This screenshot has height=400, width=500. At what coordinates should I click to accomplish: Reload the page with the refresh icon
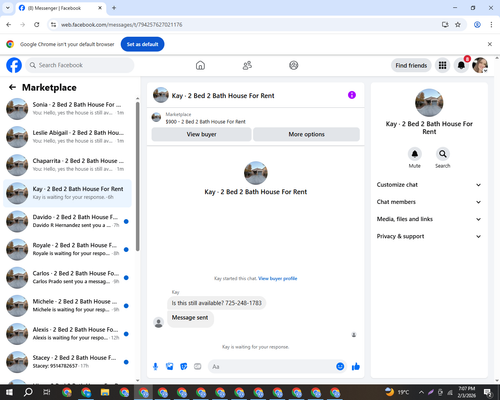(x=37, y=25)
